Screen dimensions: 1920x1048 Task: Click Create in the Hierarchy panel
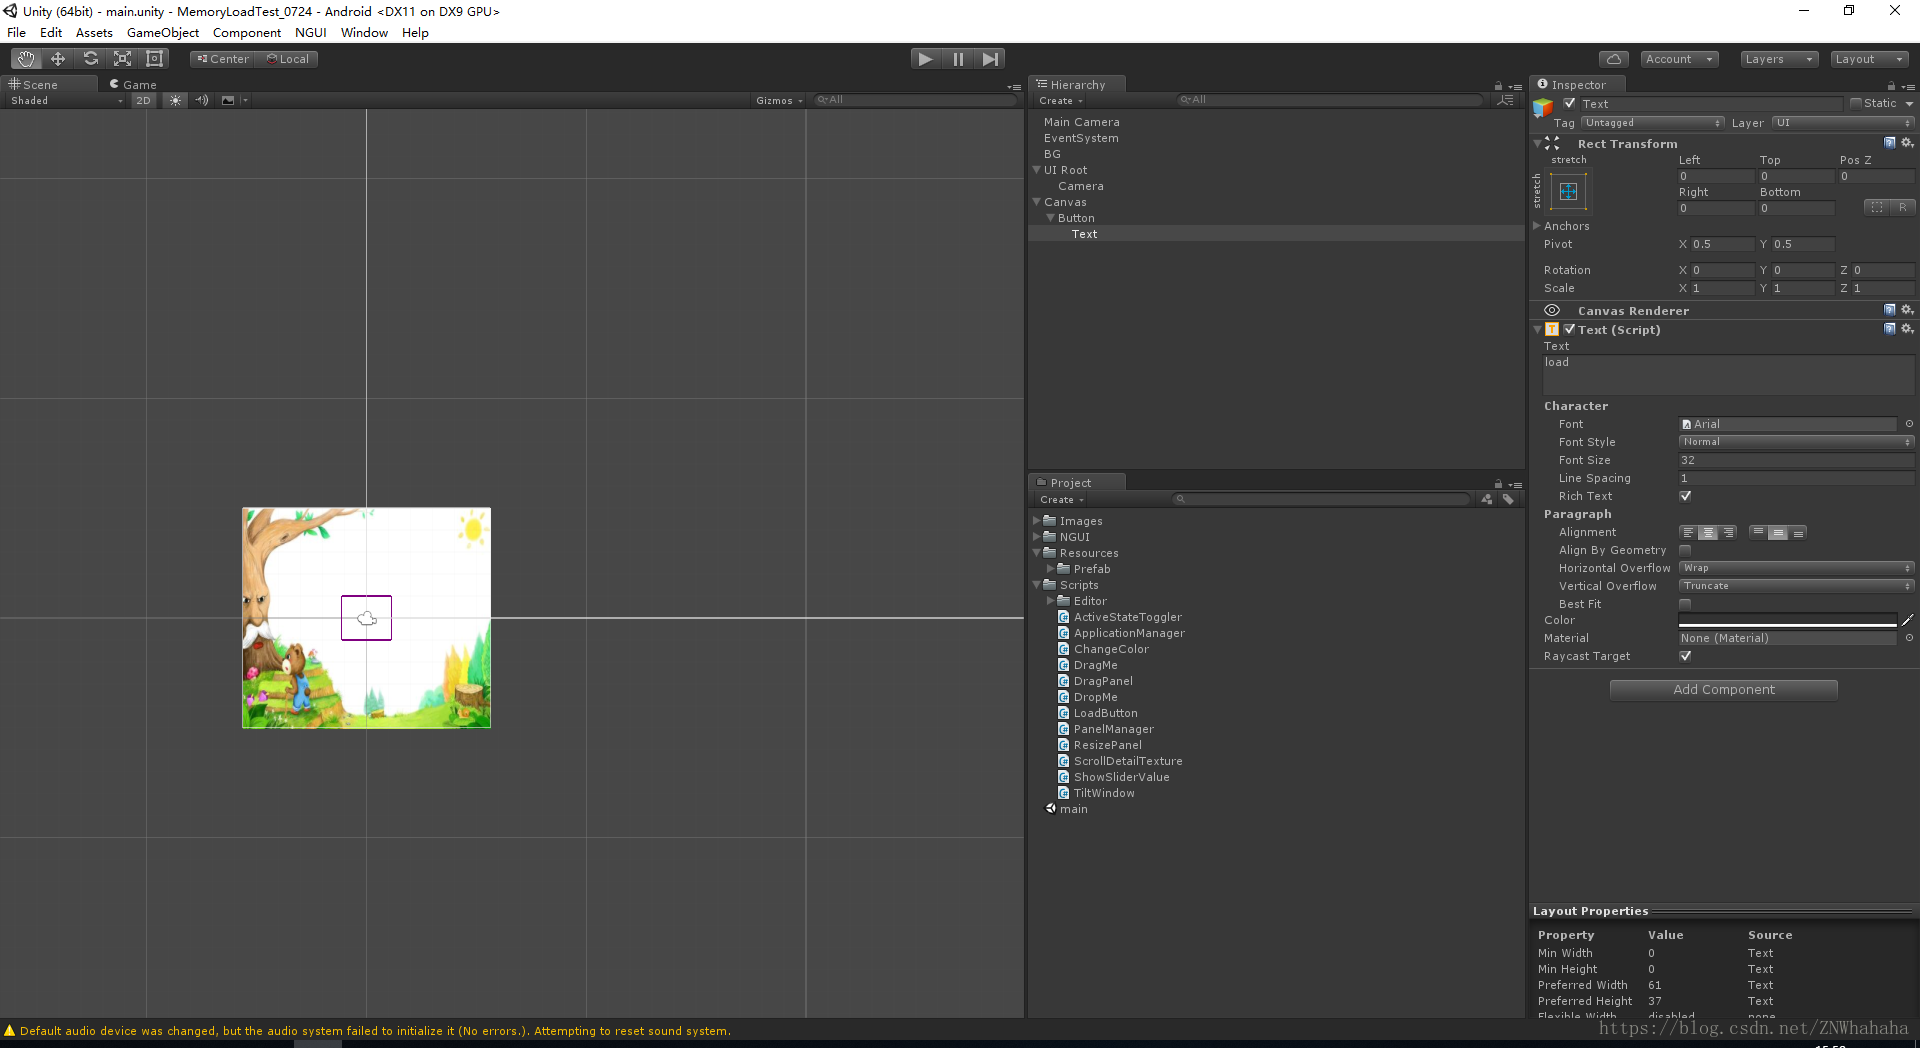click(x=1060, y=101)
